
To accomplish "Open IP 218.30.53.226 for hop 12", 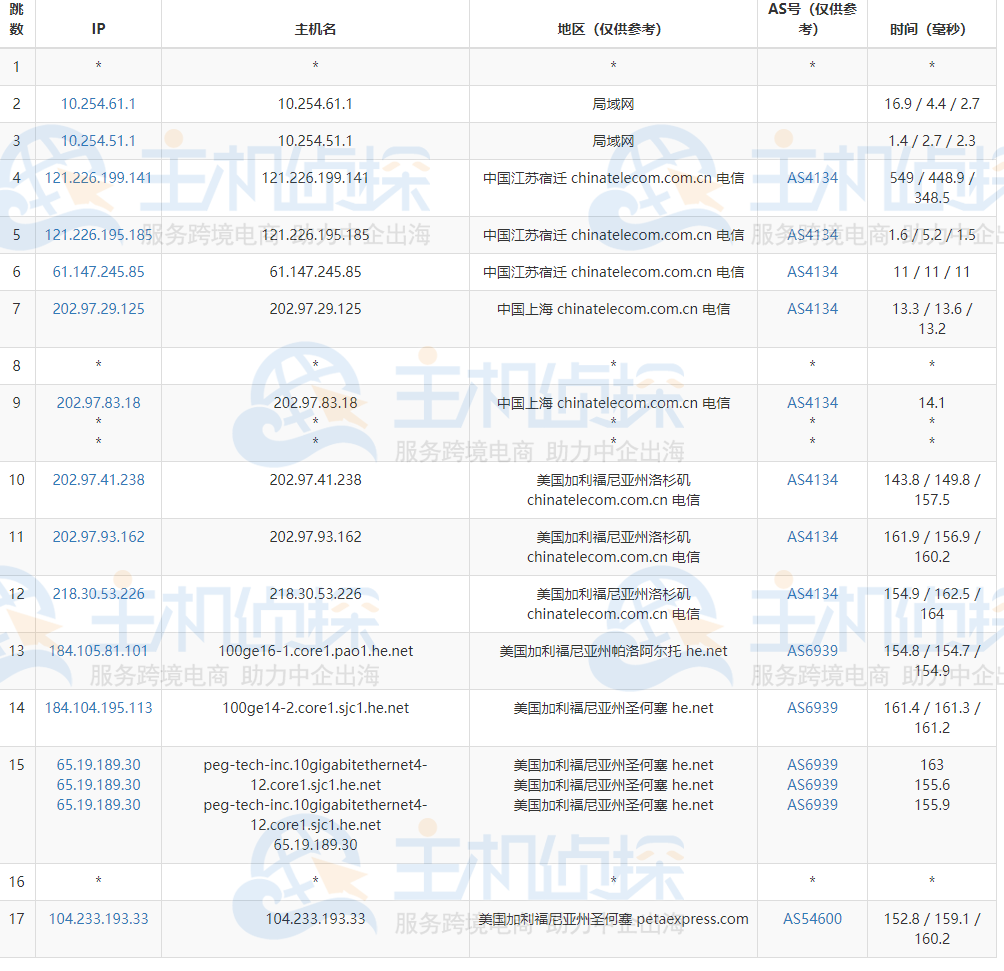I will pyautogui.click(x=97, y=593).
